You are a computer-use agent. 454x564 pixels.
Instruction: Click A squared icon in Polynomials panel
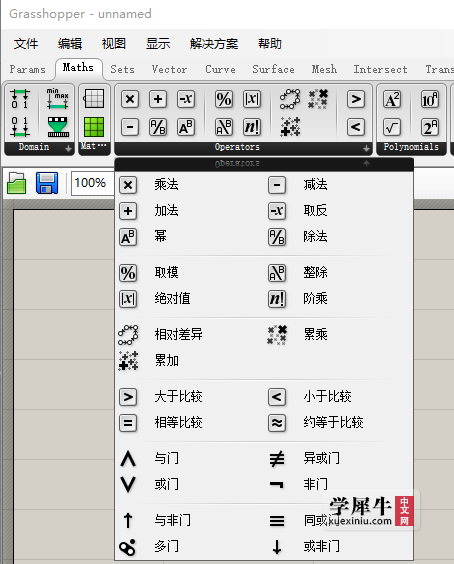[392, 99]
